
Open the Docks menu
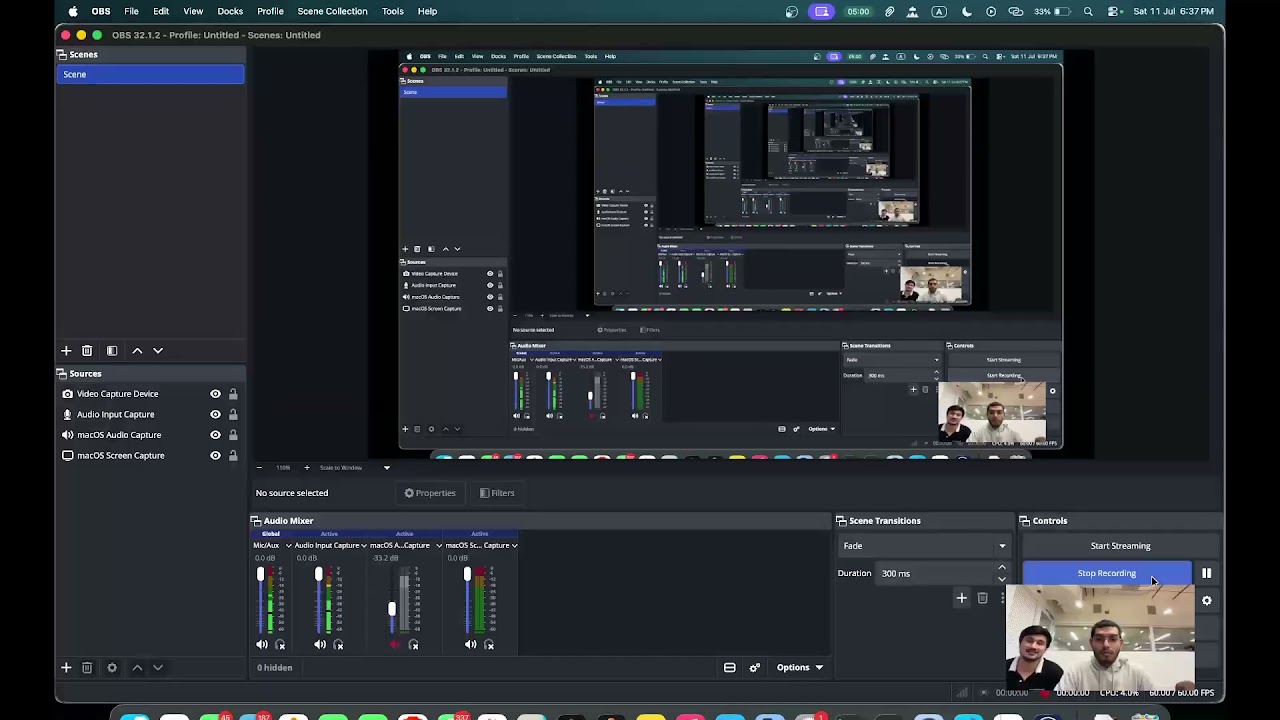point(230,11)
